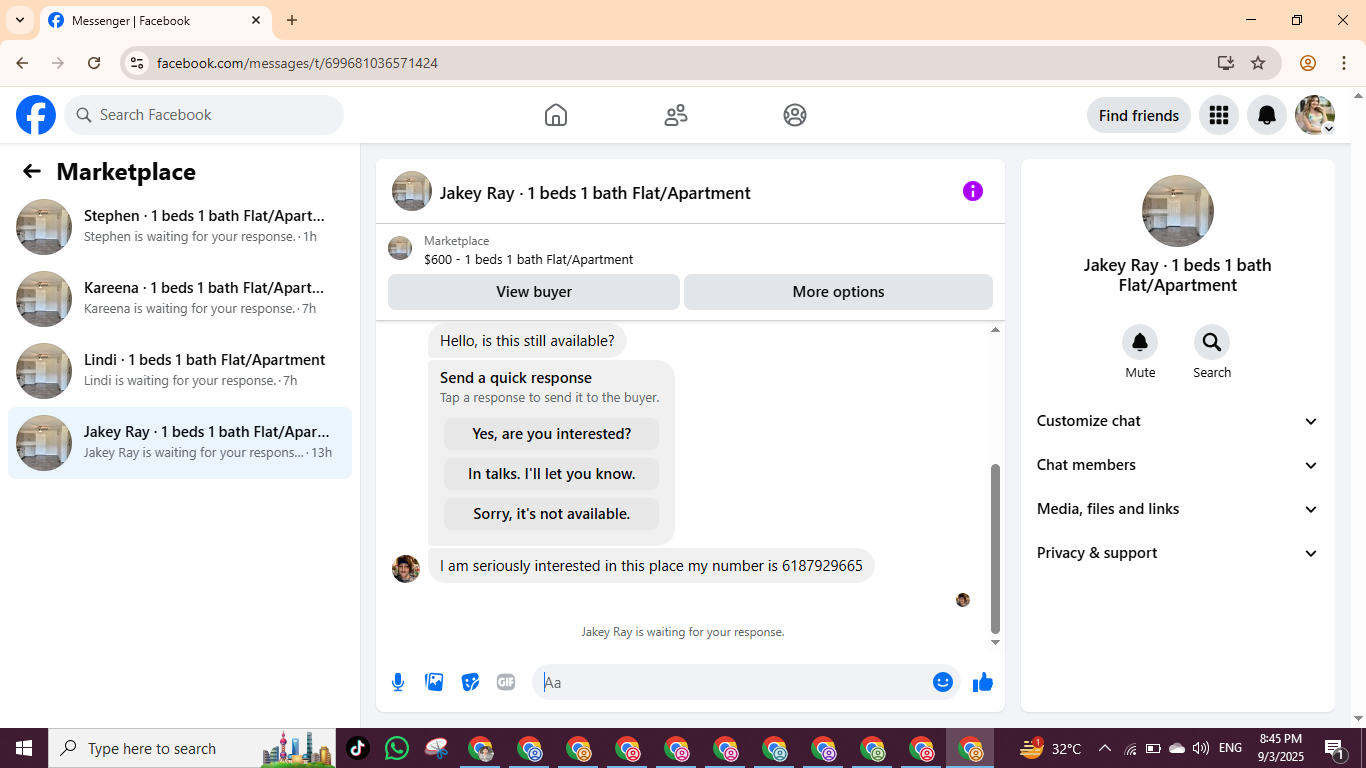Open volume control in system tray

(1201, 748)
